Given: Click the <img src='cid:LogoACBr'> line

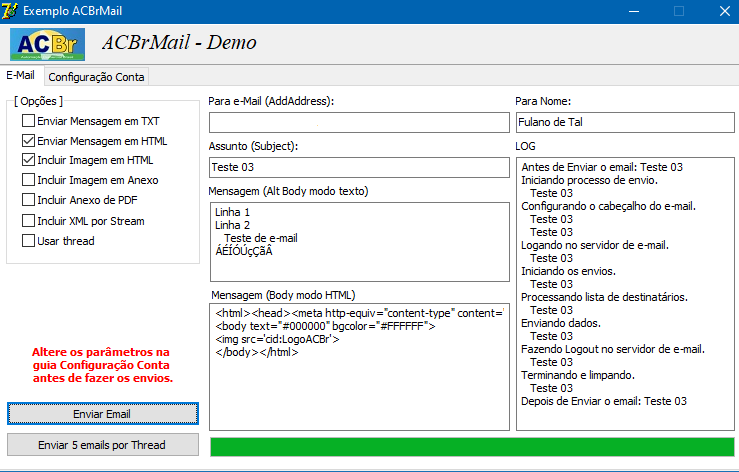Looking at the screenshot, I should (x=277, y=339).
